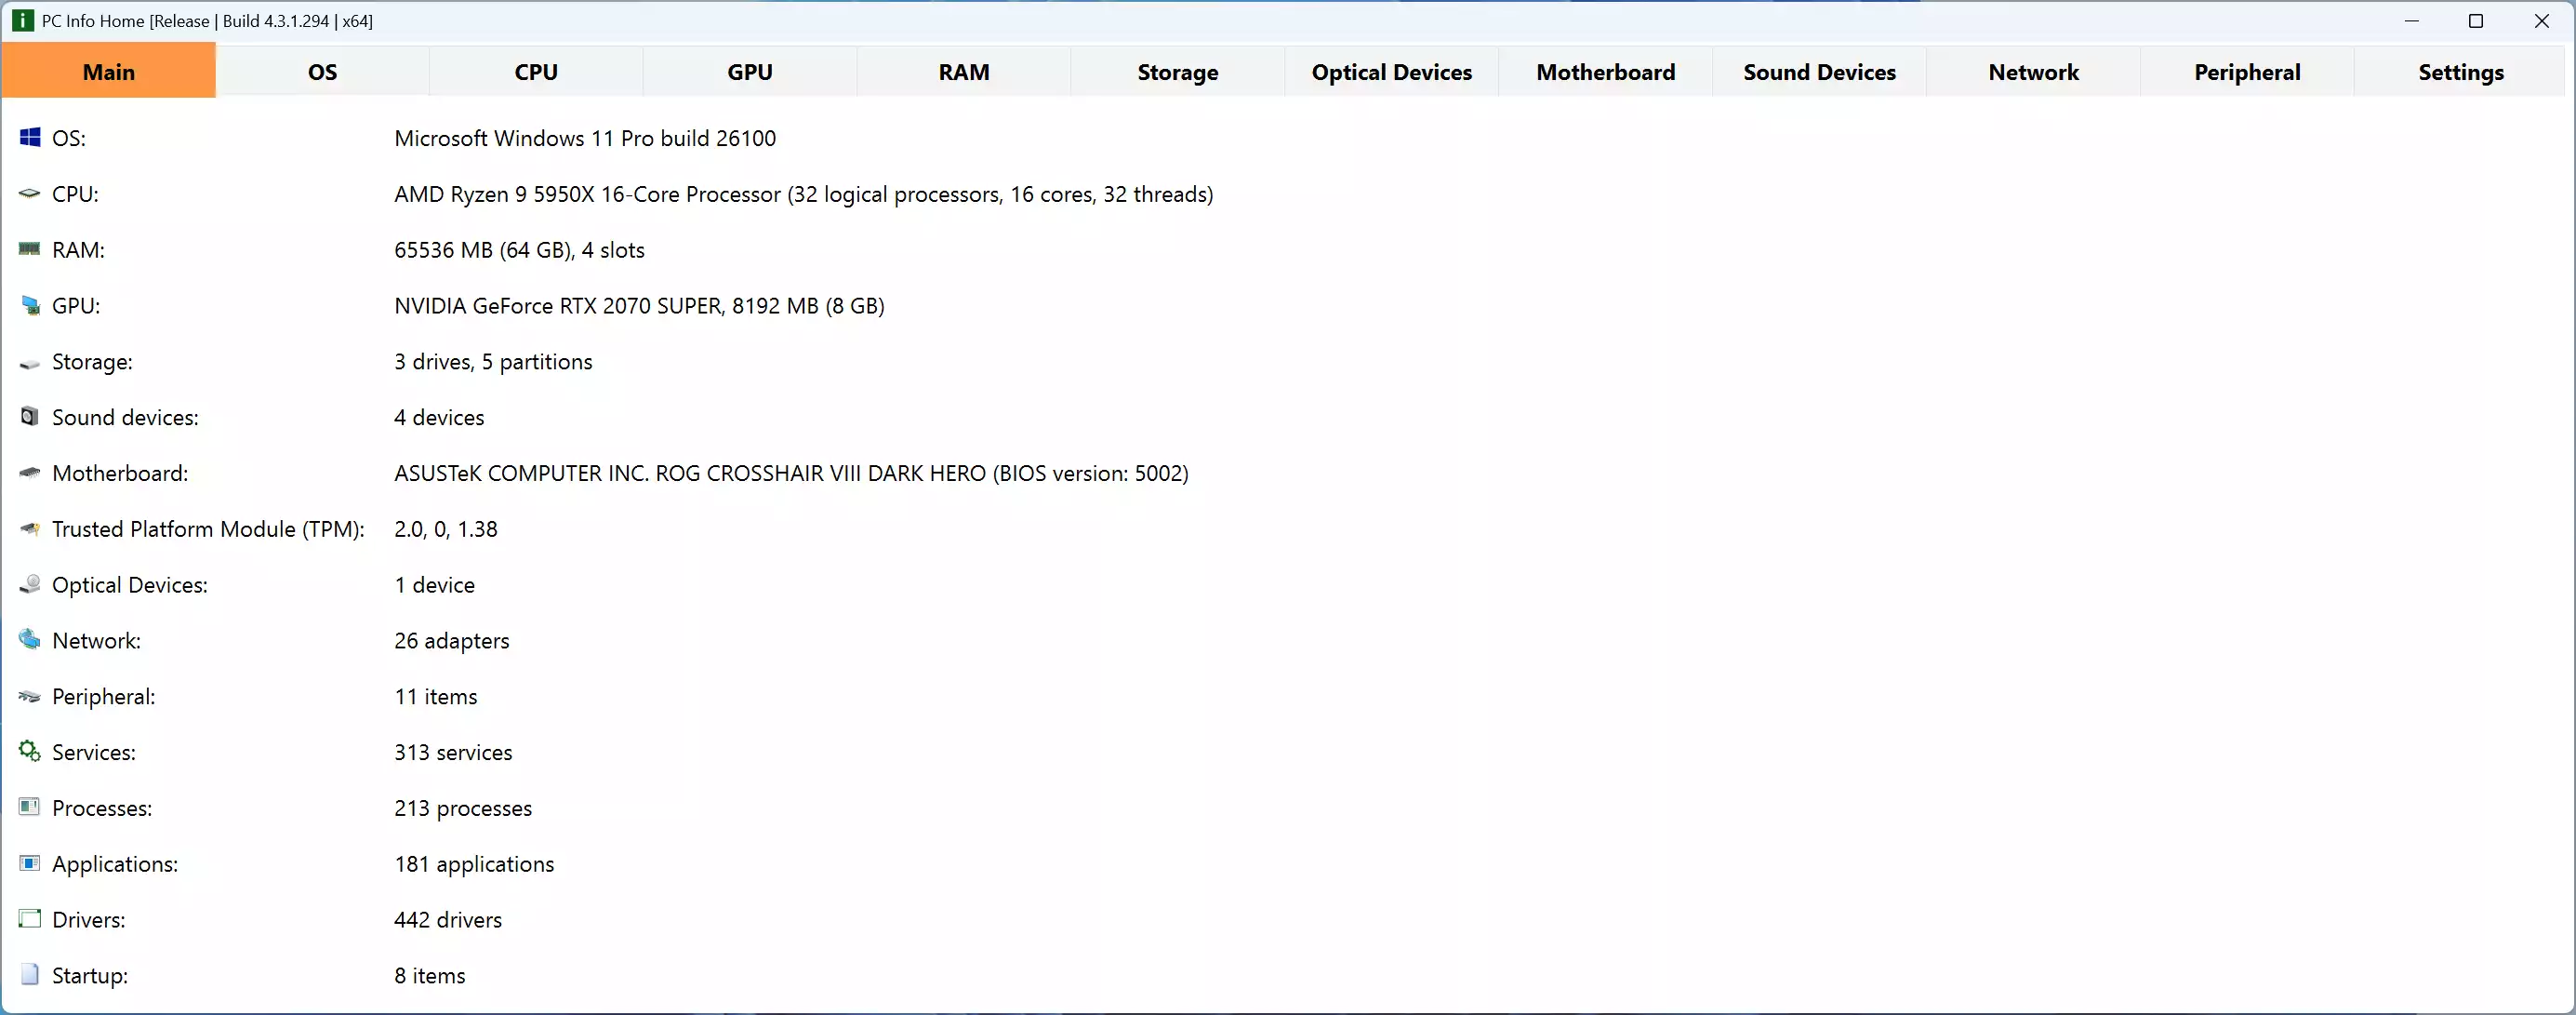Click the '4 devices' sound value
The width and height of the screenshot is (2576, 1015).
pos(439,417)
